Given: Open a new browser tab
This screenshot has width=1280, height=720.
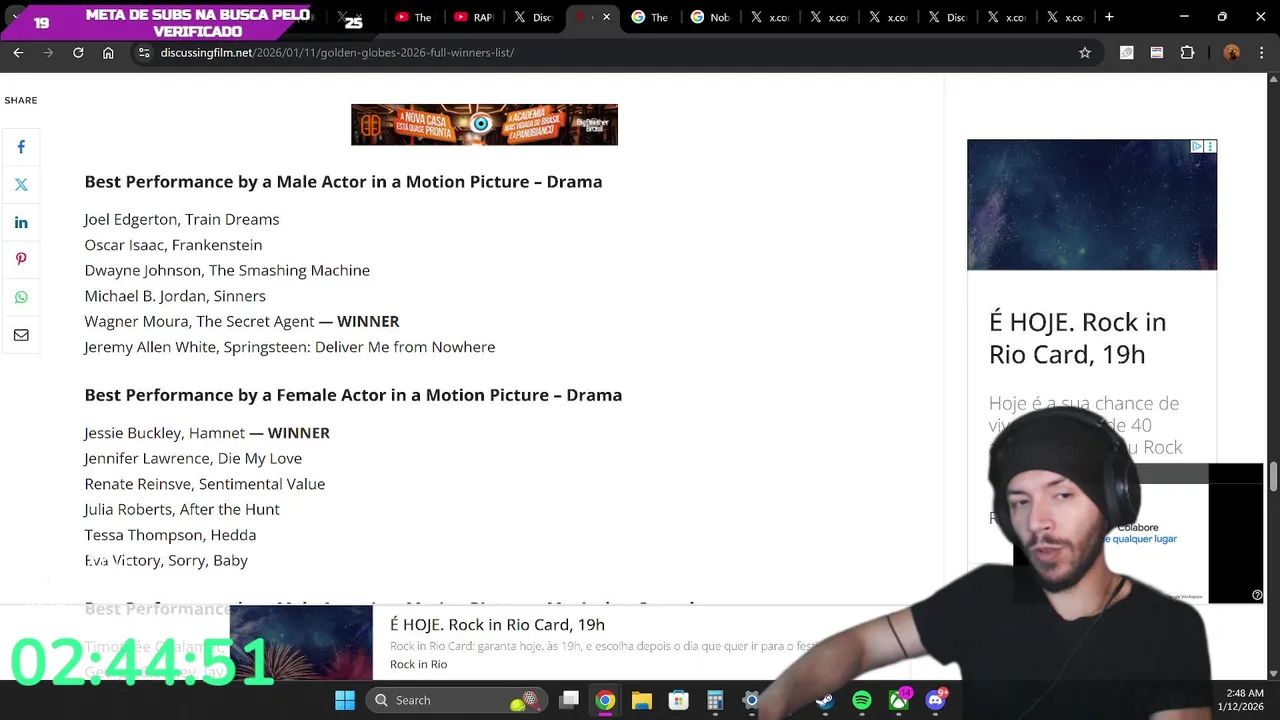Looking at the screenshot, I should tap(1108, 17).
